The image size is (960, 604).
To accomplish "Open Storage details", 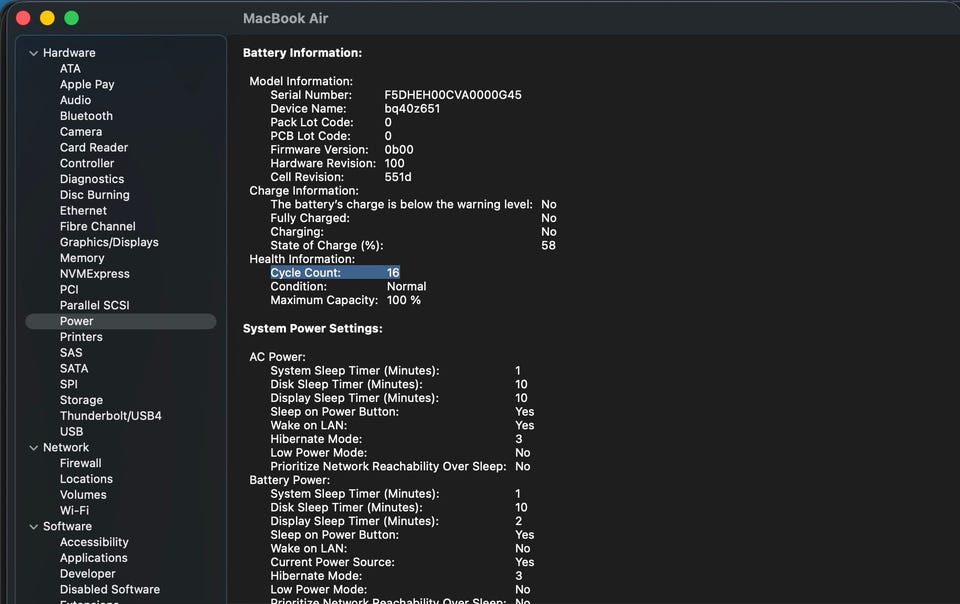I will 81,400.
